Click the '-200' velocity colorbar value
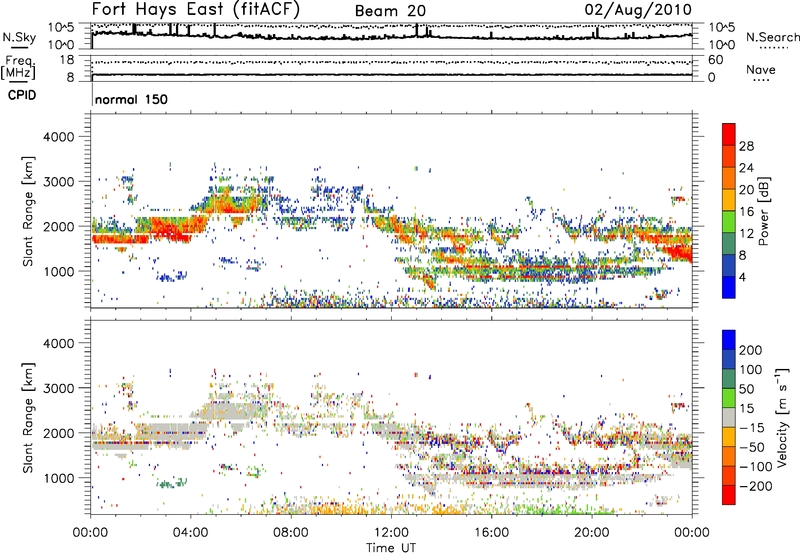The image size is (800, 554). pos(755,486)
